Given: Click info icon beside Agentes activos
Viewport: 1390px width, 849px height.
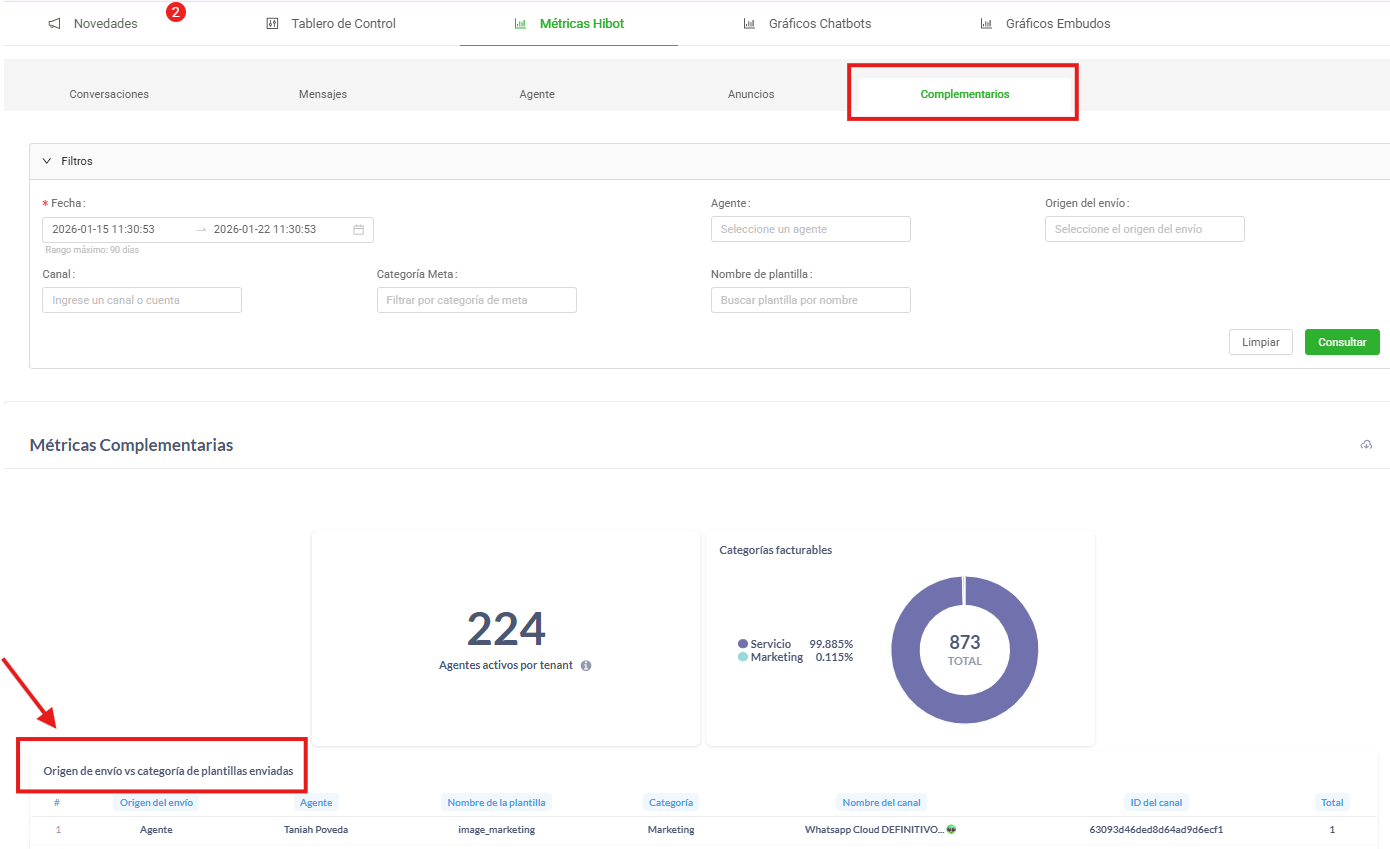Looking at the screenshot, I should (586, 666).
